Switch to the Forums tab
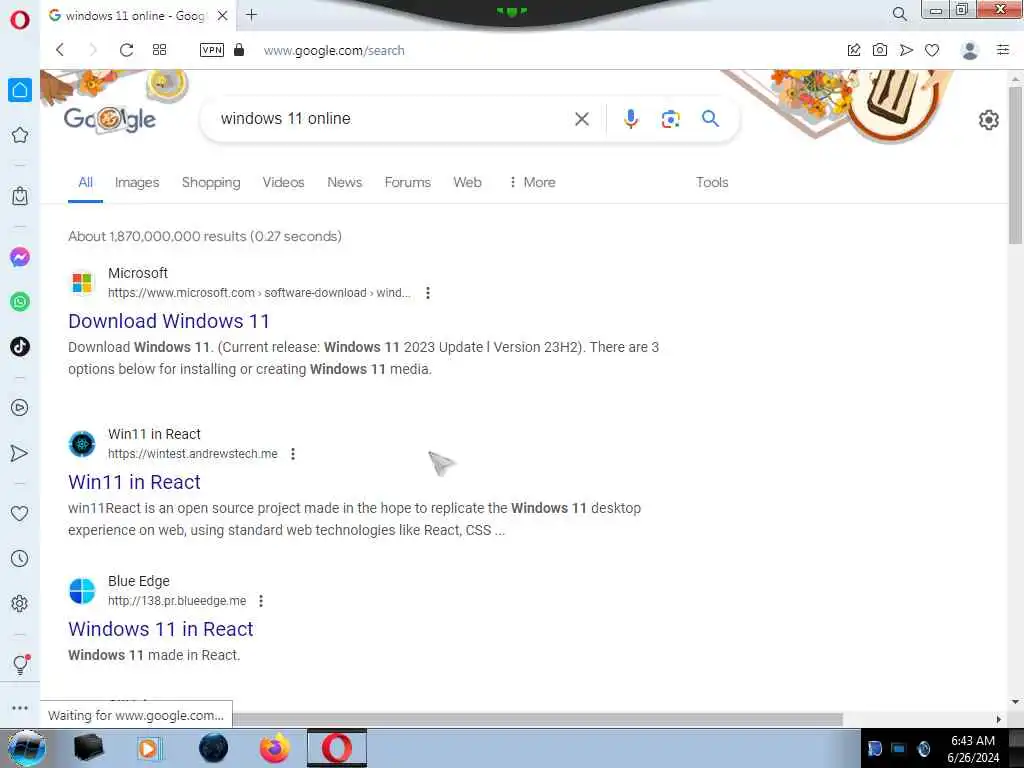Image resolution: width=1024 pixels, height=768 pixels. pyautogui.click(x=408, y=182)
